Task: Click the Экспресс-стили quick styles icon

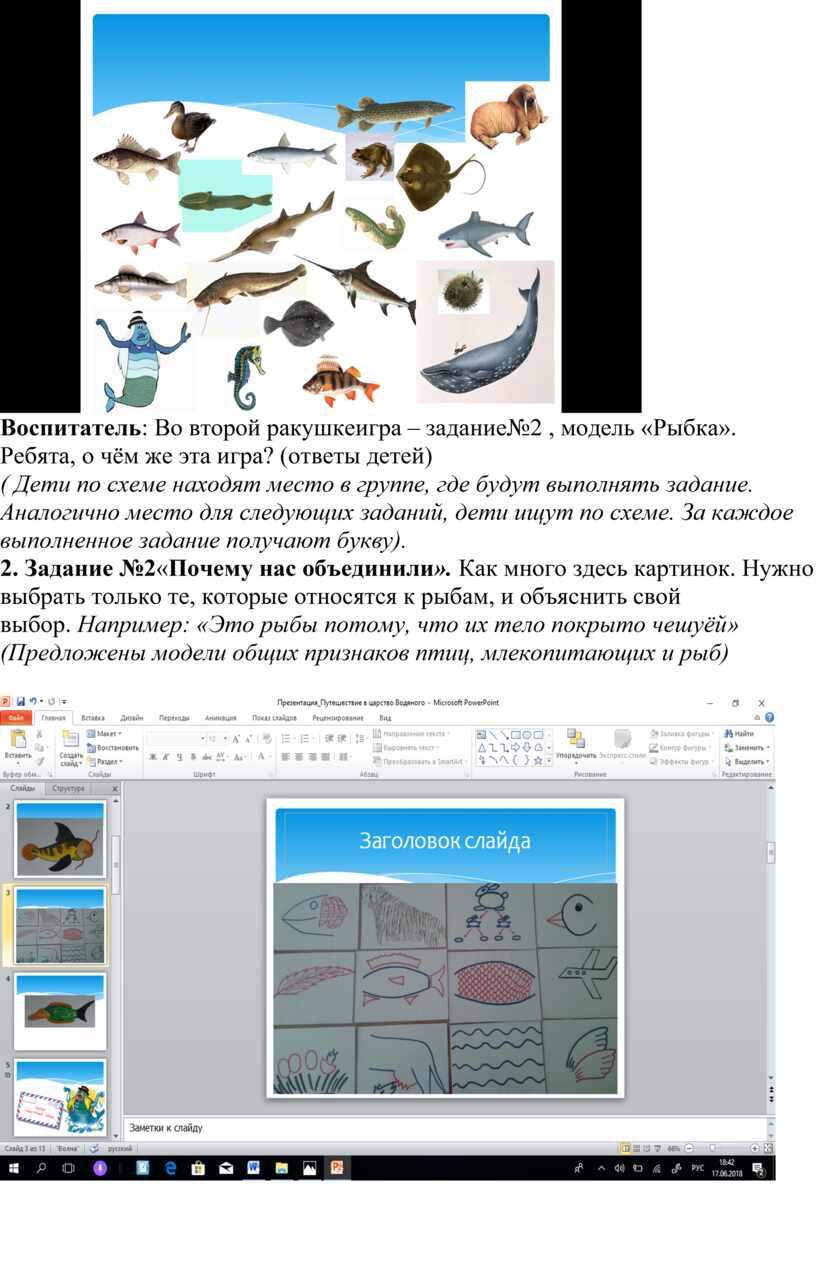Action: click(x=622, y=738)
